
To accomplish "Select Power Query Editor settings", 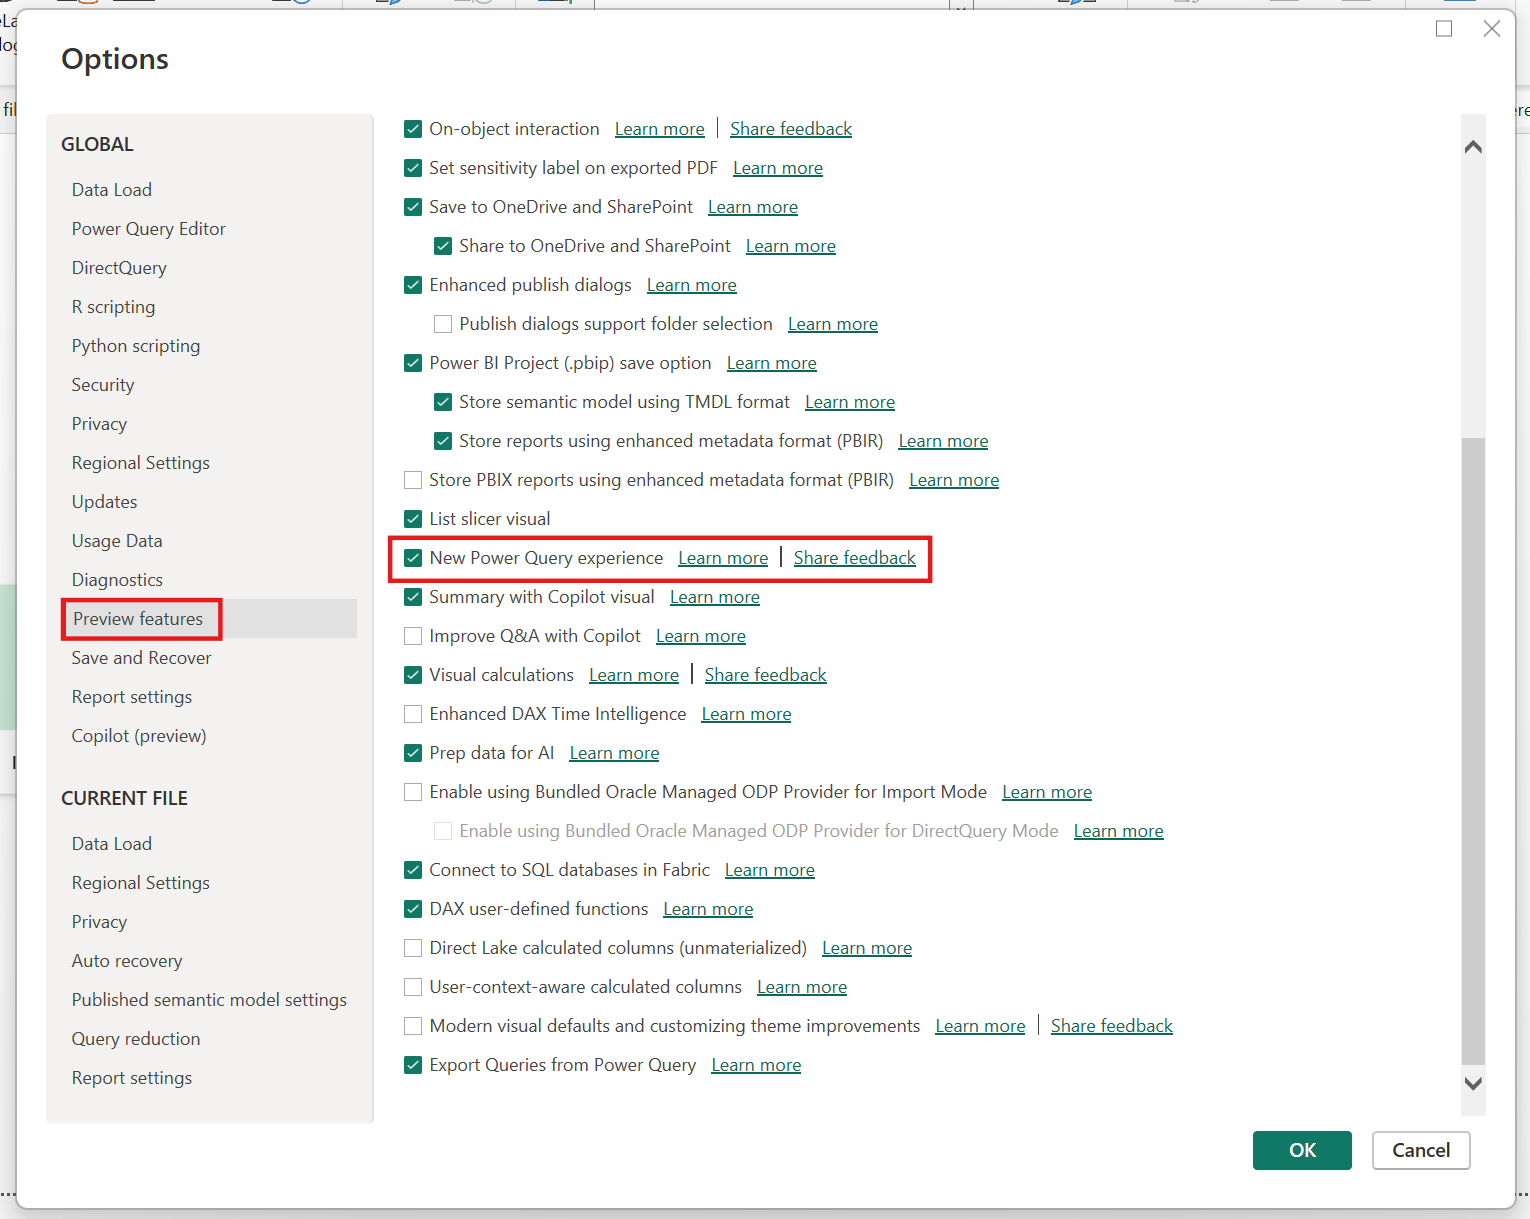I will 149,229.
